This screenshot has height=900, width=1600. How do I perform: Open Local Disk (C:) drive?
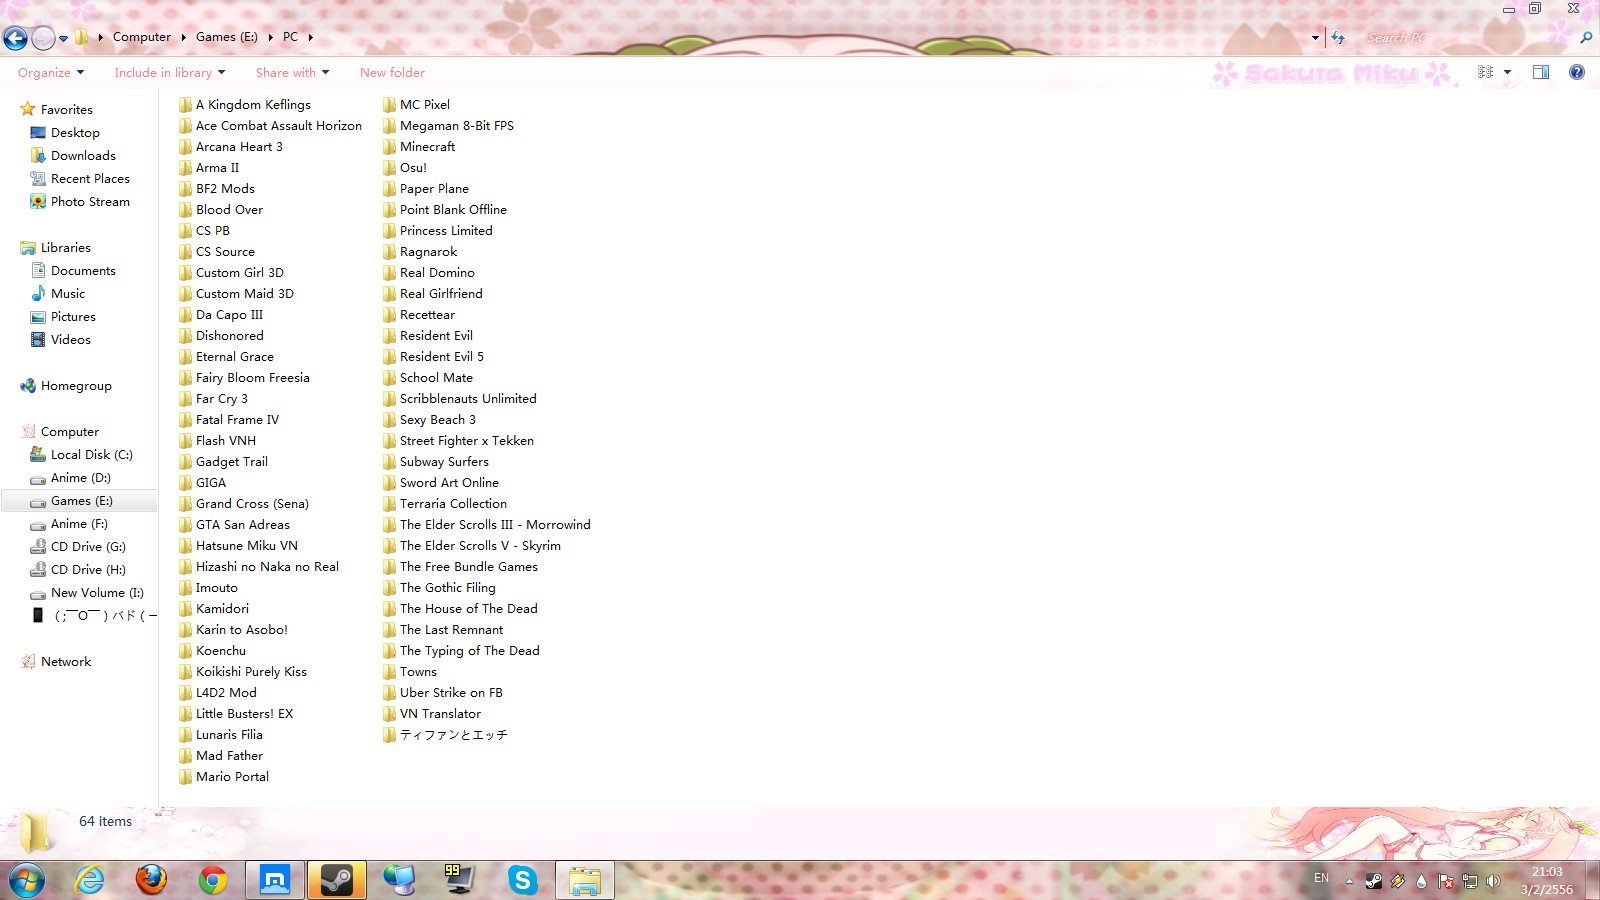[91, 455]
